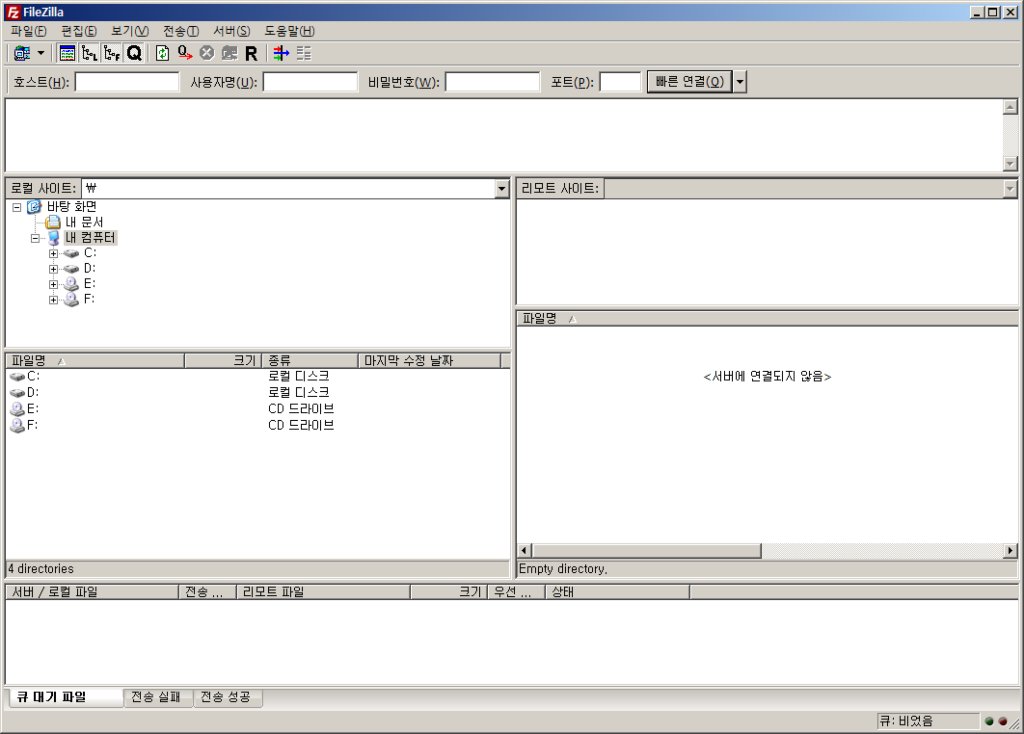Open the 로컬 사이트 path dropdown
This screenshot has height=734, width=1024.
point(501,189)
